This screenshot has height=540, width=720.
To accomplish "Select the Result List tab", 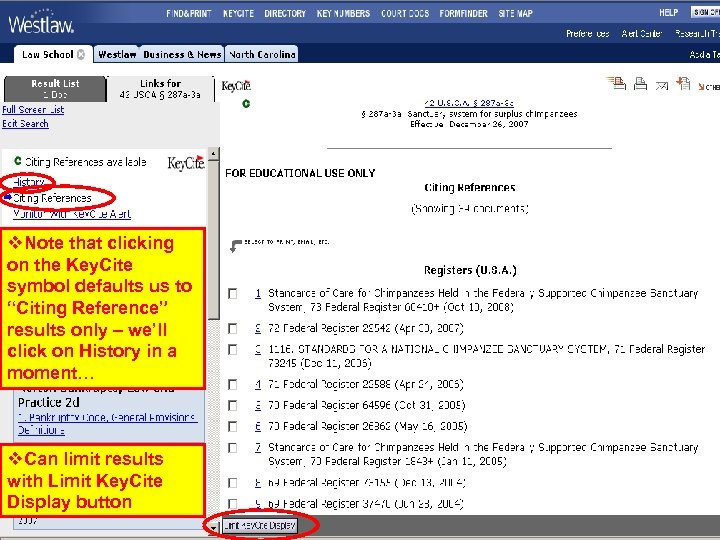I will (x=55, y=89).
